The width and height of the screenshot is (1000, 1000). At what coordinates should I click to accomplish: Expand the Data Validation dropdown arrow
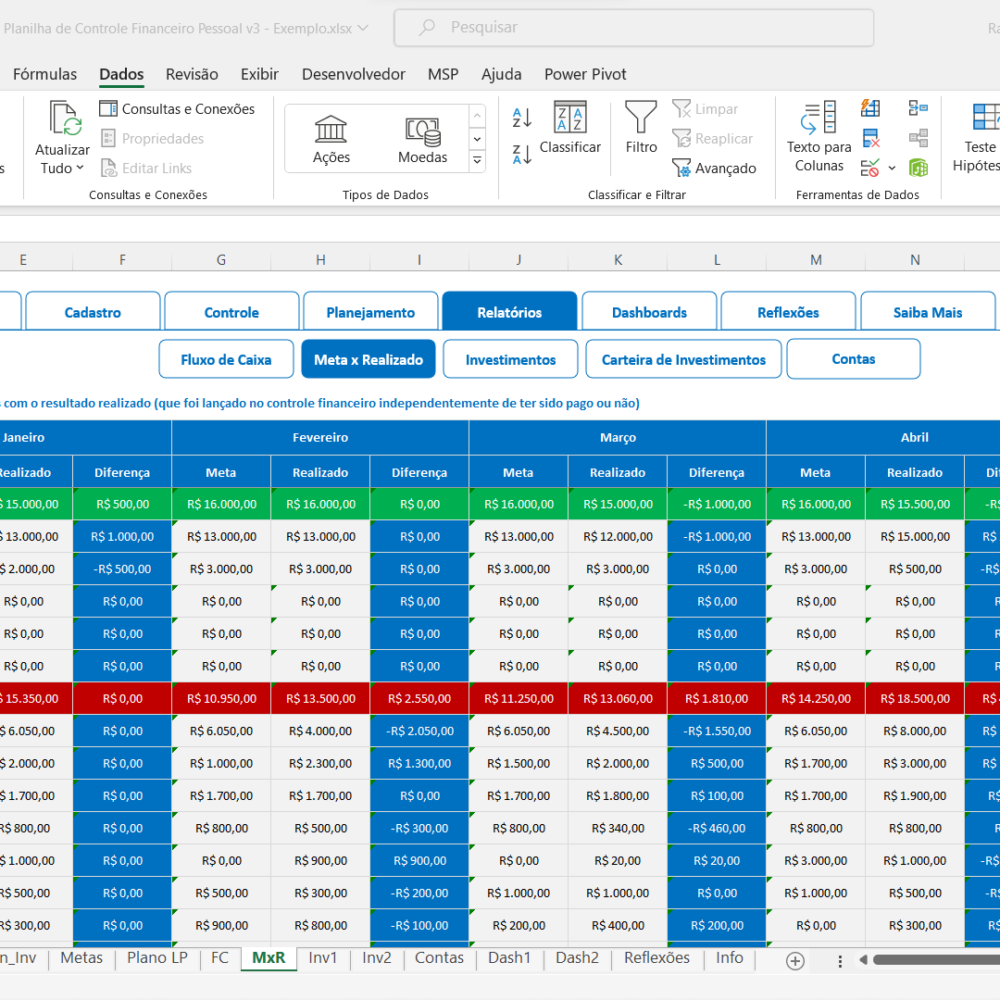[892, 168]
